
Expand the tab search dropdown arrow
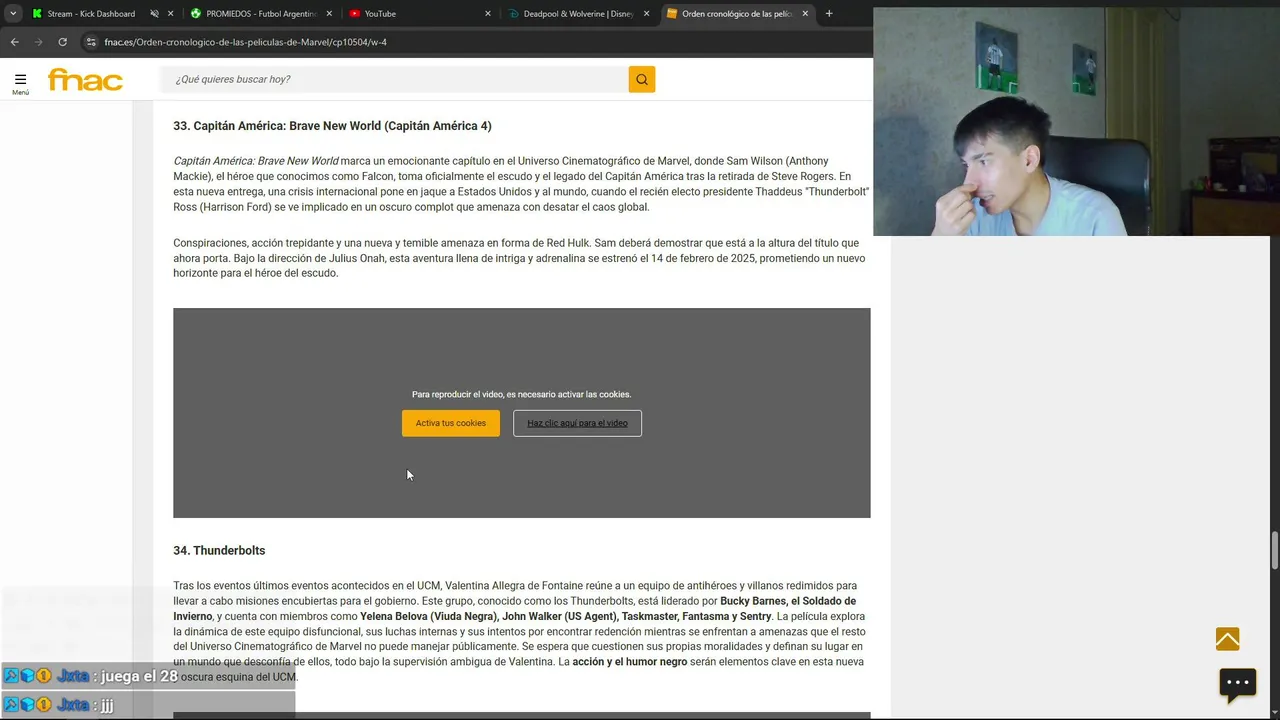(x=13, y=14)
